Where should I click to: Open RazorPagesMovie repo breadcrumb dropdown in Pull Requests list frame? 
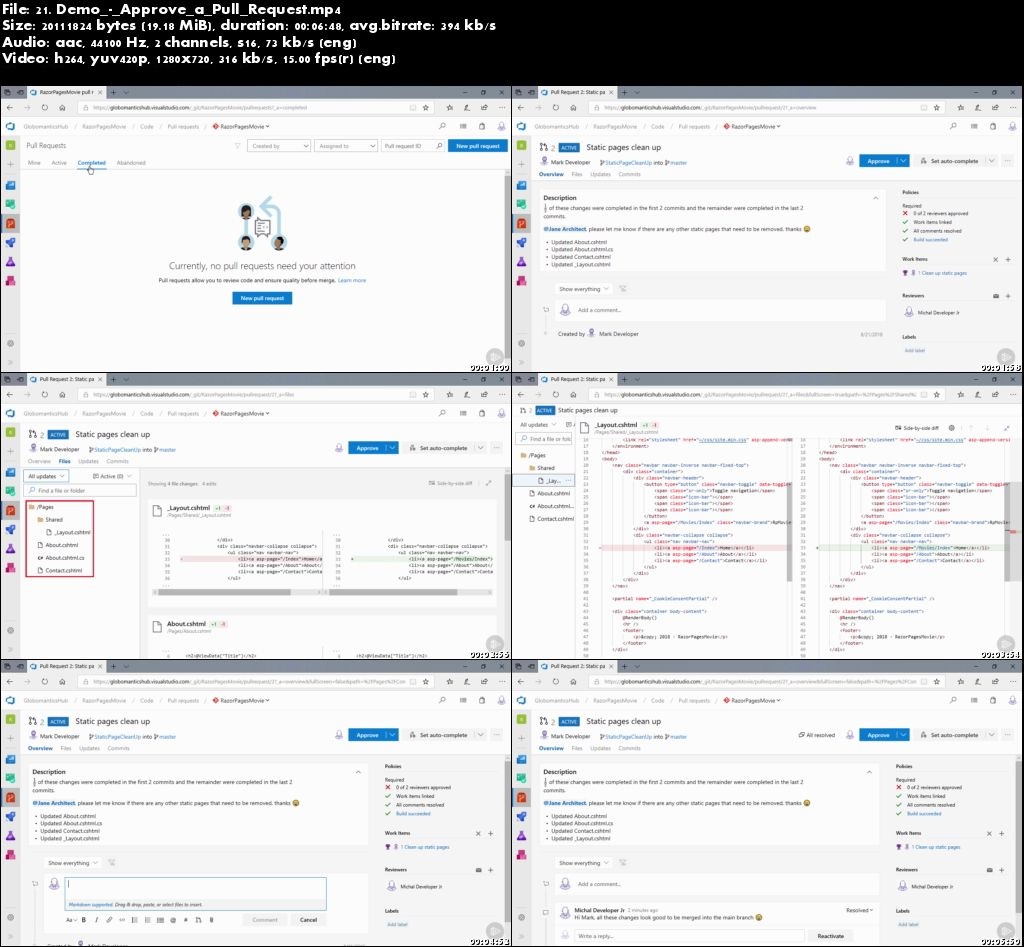tap(241, 126)
